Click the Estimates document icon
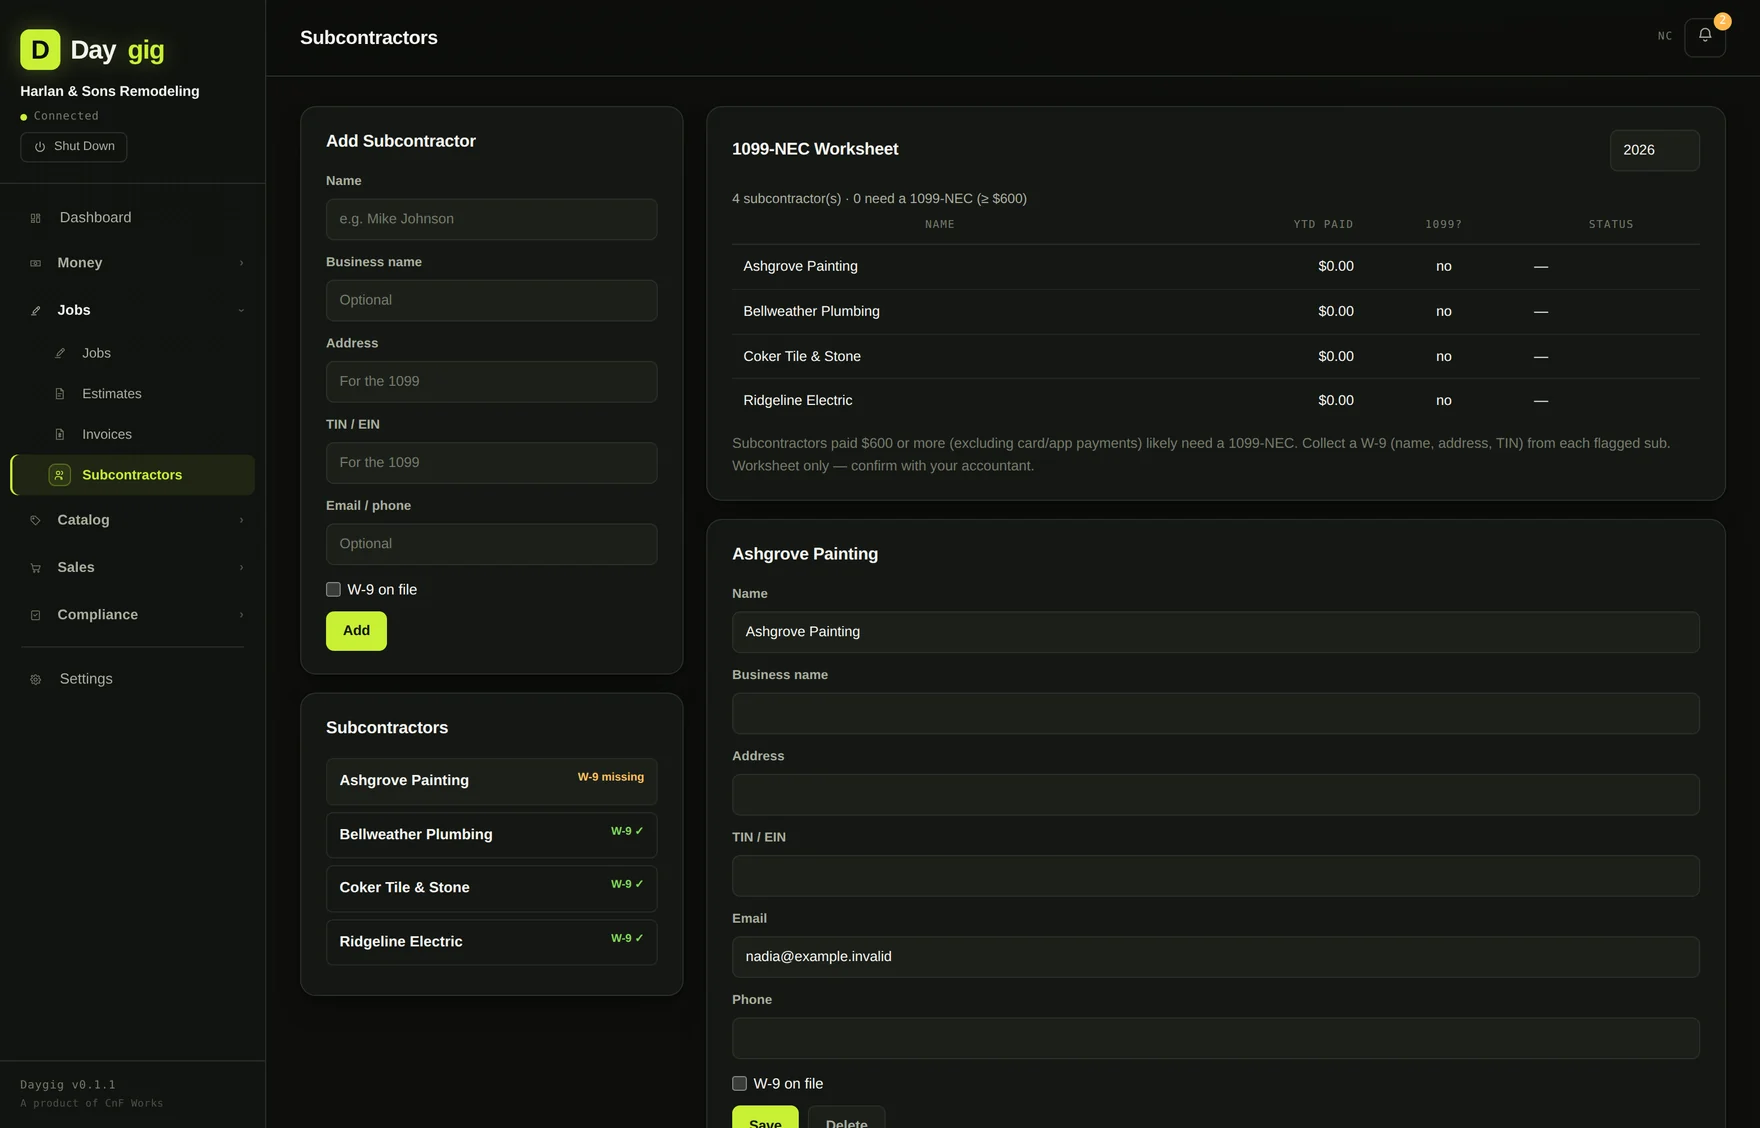Viewport: 1760px width, 1128px height. coord(60,394)
